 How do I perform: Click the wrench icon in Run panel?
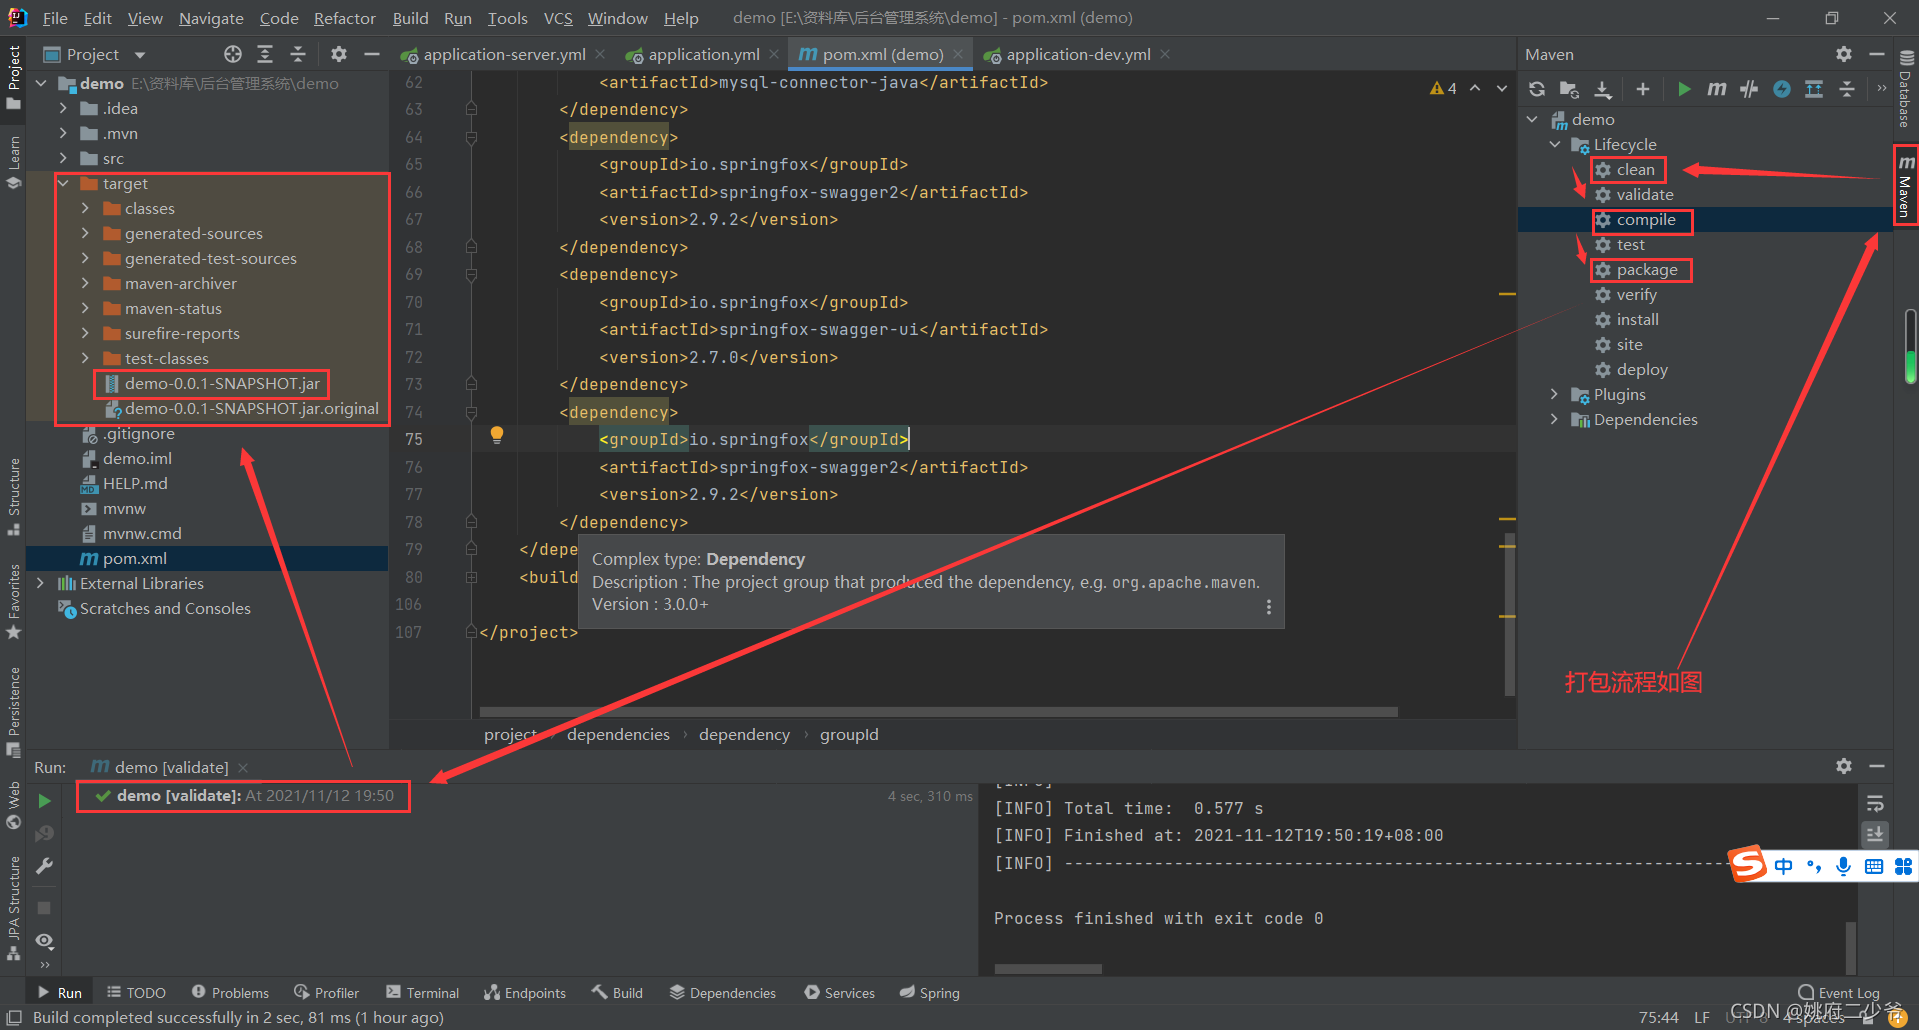(x=44, y=866)
